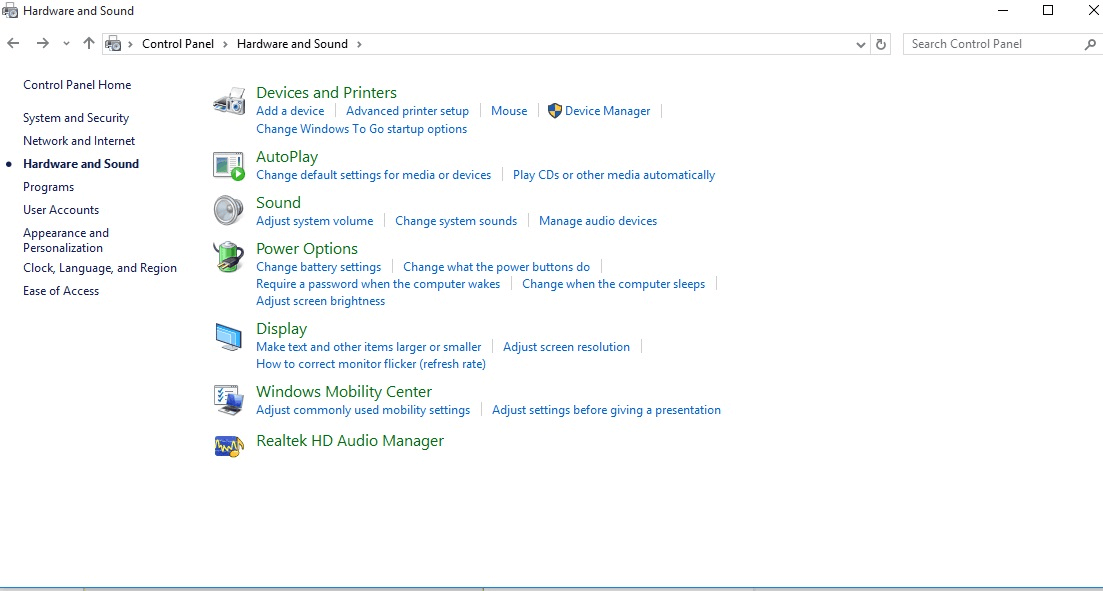The image size is (1103, 591).
Task: Open the Device Manager link
Action: (607, 111)
